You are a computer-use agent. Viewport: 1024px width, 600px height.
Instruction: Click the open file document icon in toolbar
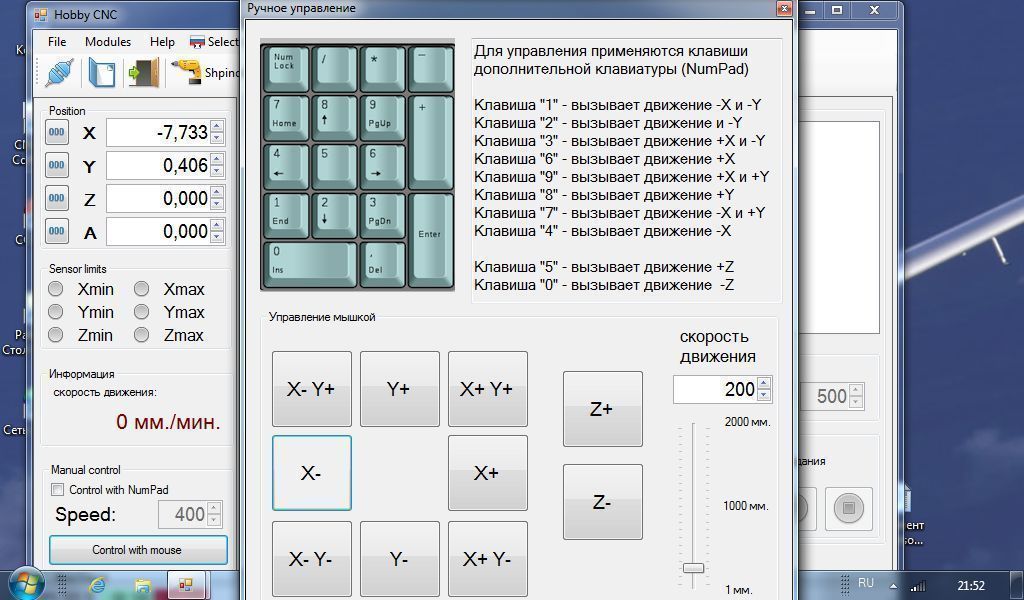click(101, 72)
